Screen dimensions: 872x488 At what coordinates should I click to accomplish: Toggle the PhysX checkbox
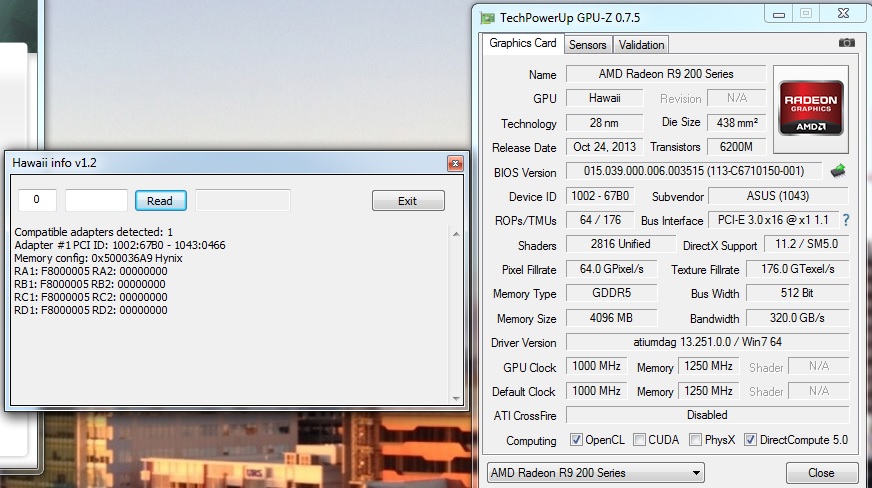tap(695, 440)
